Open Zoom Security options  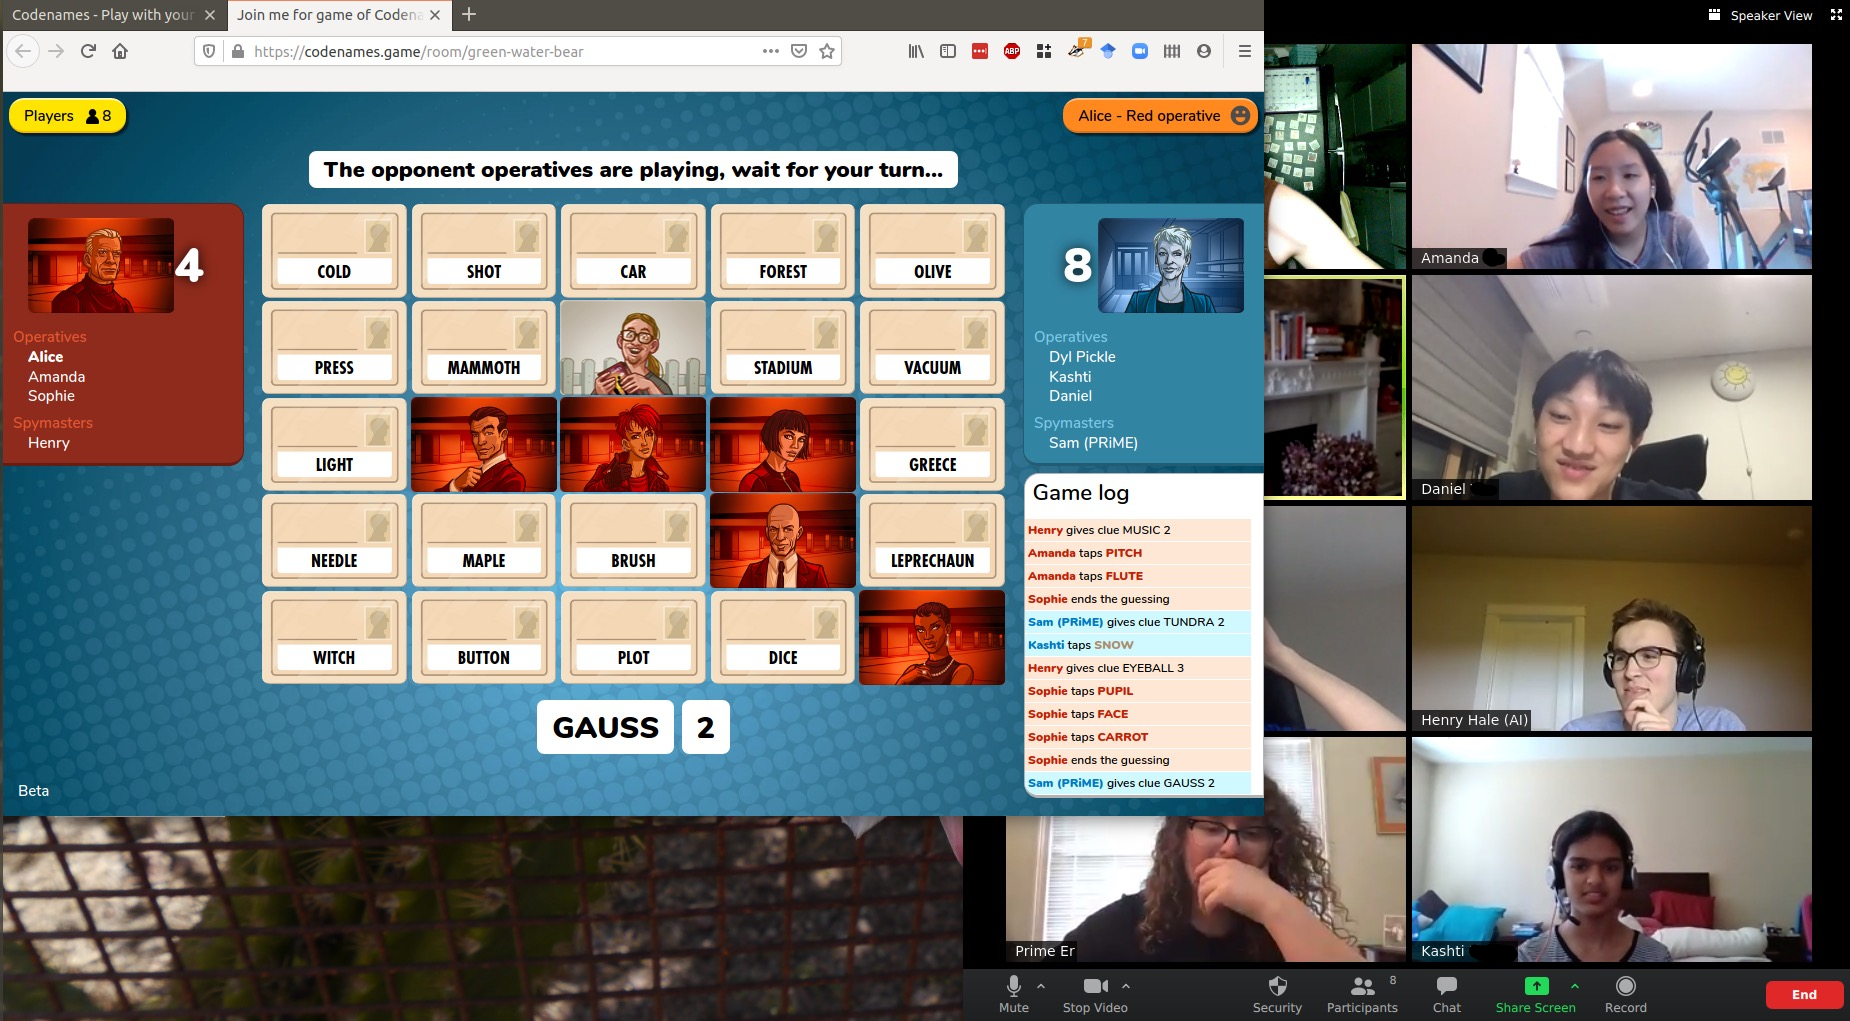[x=1277, y=994]
